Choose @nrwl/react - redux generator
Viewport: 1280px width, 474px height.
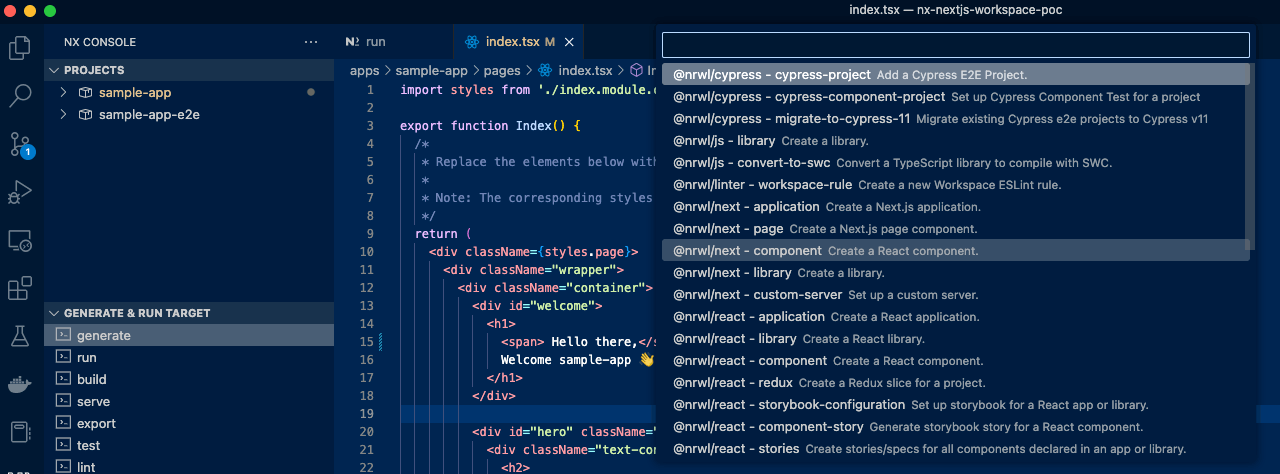tap(956, 383)
